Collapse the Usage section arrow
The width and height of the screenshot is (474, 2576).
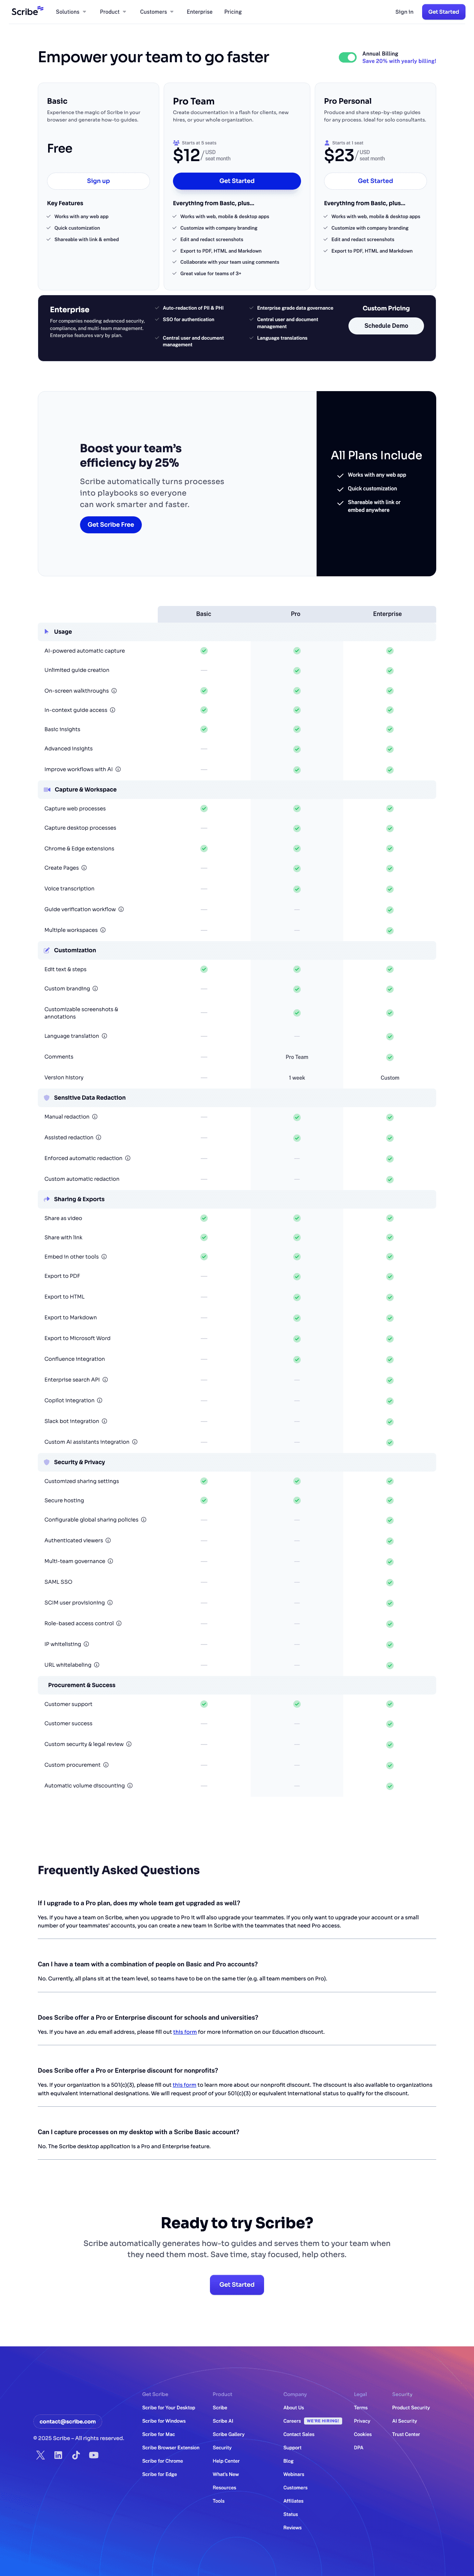(x=46, y=632)
